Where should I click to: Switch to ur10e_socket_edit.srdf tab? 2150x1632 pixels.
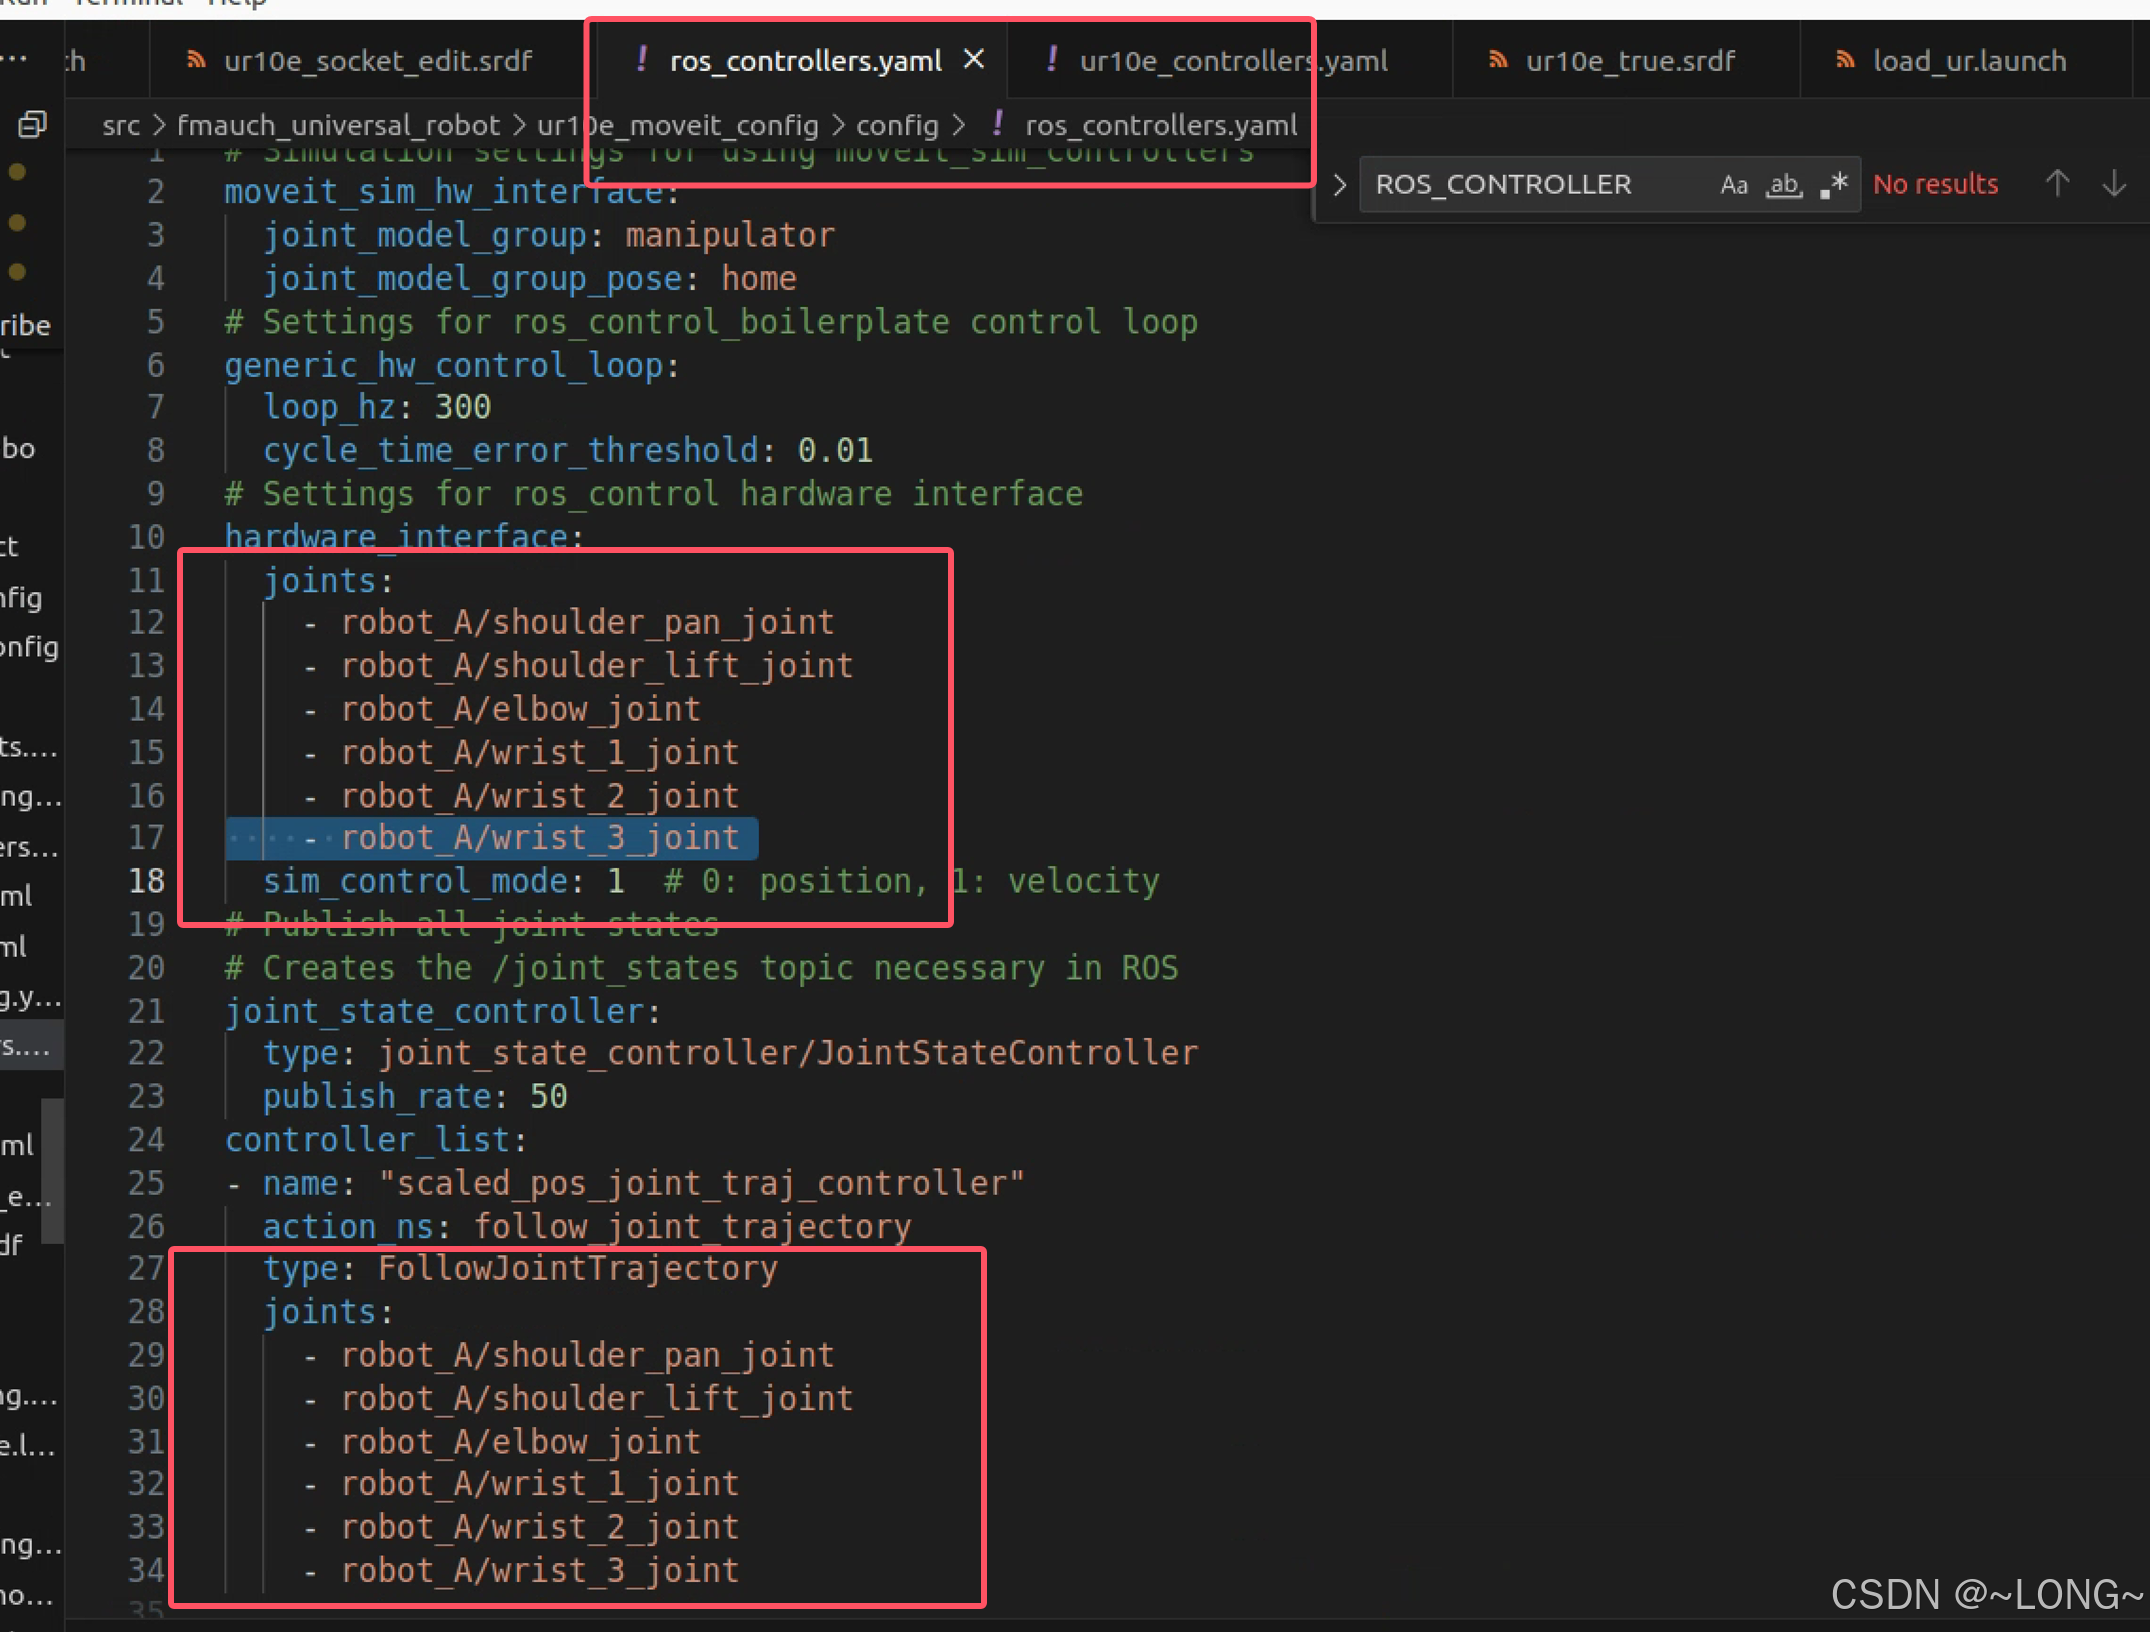pos(378,61)
